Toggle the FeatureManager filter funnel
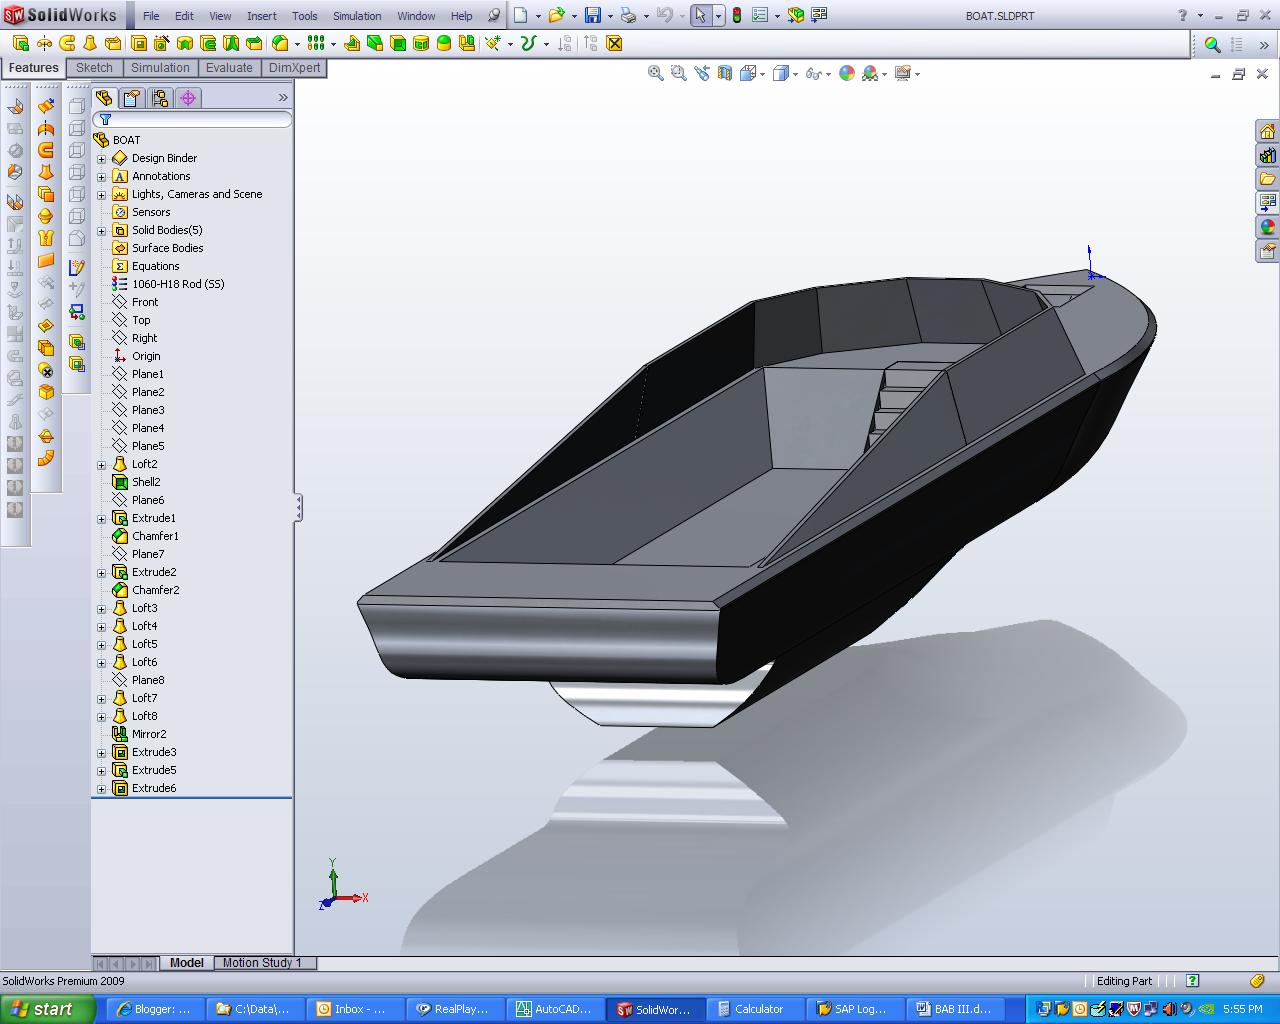Viewport: 1280px width, 1024px height. [x=105, y=118]
